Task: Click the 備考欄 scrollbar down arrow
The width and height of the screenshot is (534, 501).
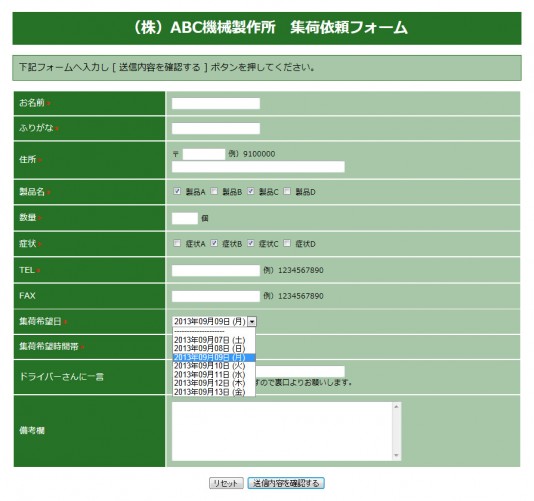Action: pyautogui.click(x=396, y=455)
